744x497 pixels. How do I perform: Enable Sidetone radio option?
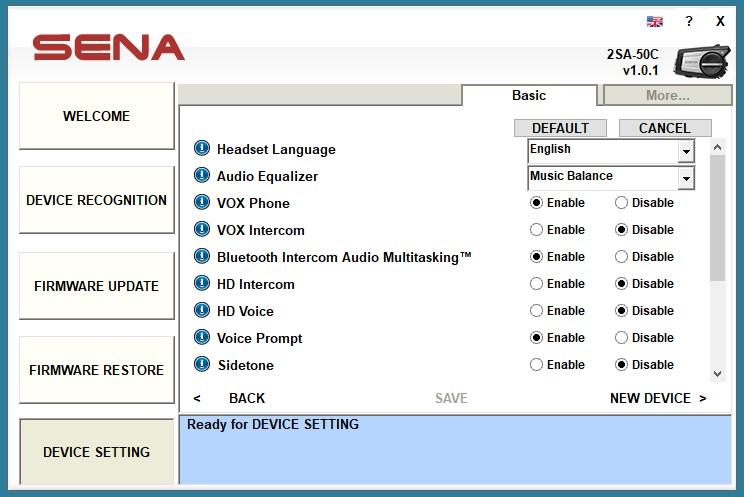537,365
